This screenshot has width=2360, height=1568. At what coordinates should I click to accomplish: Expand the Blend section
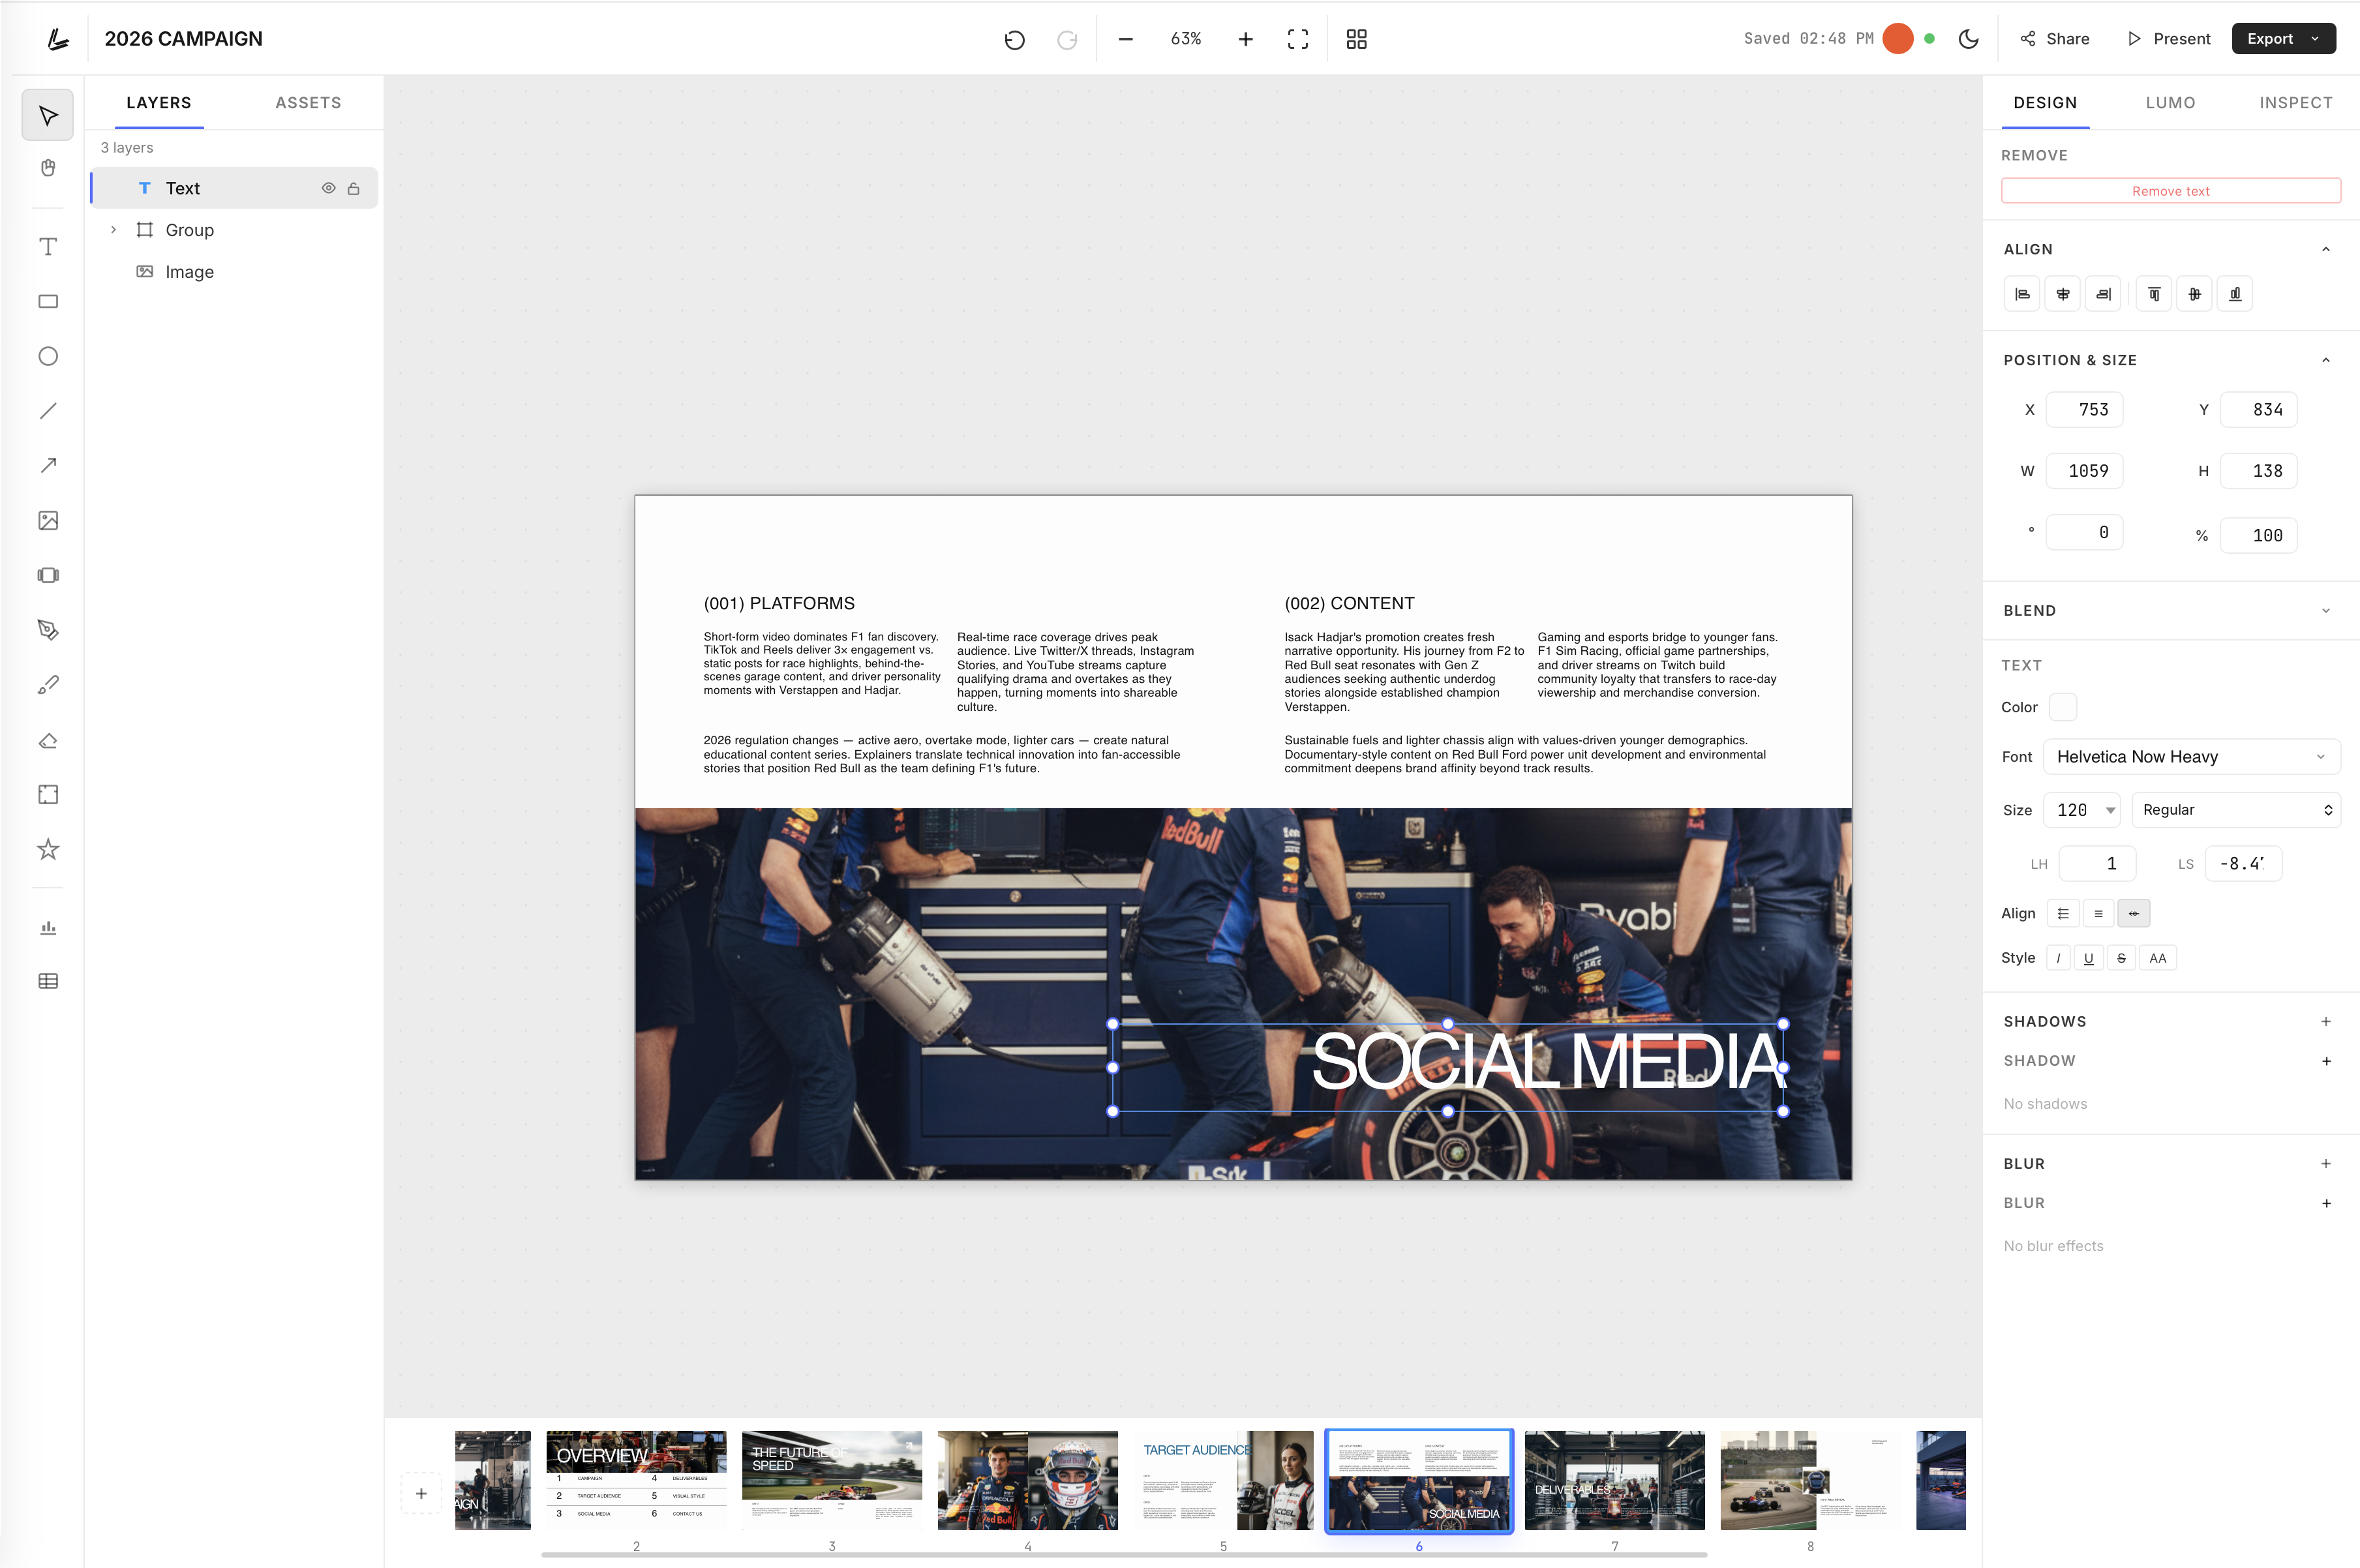[2326, 611]
